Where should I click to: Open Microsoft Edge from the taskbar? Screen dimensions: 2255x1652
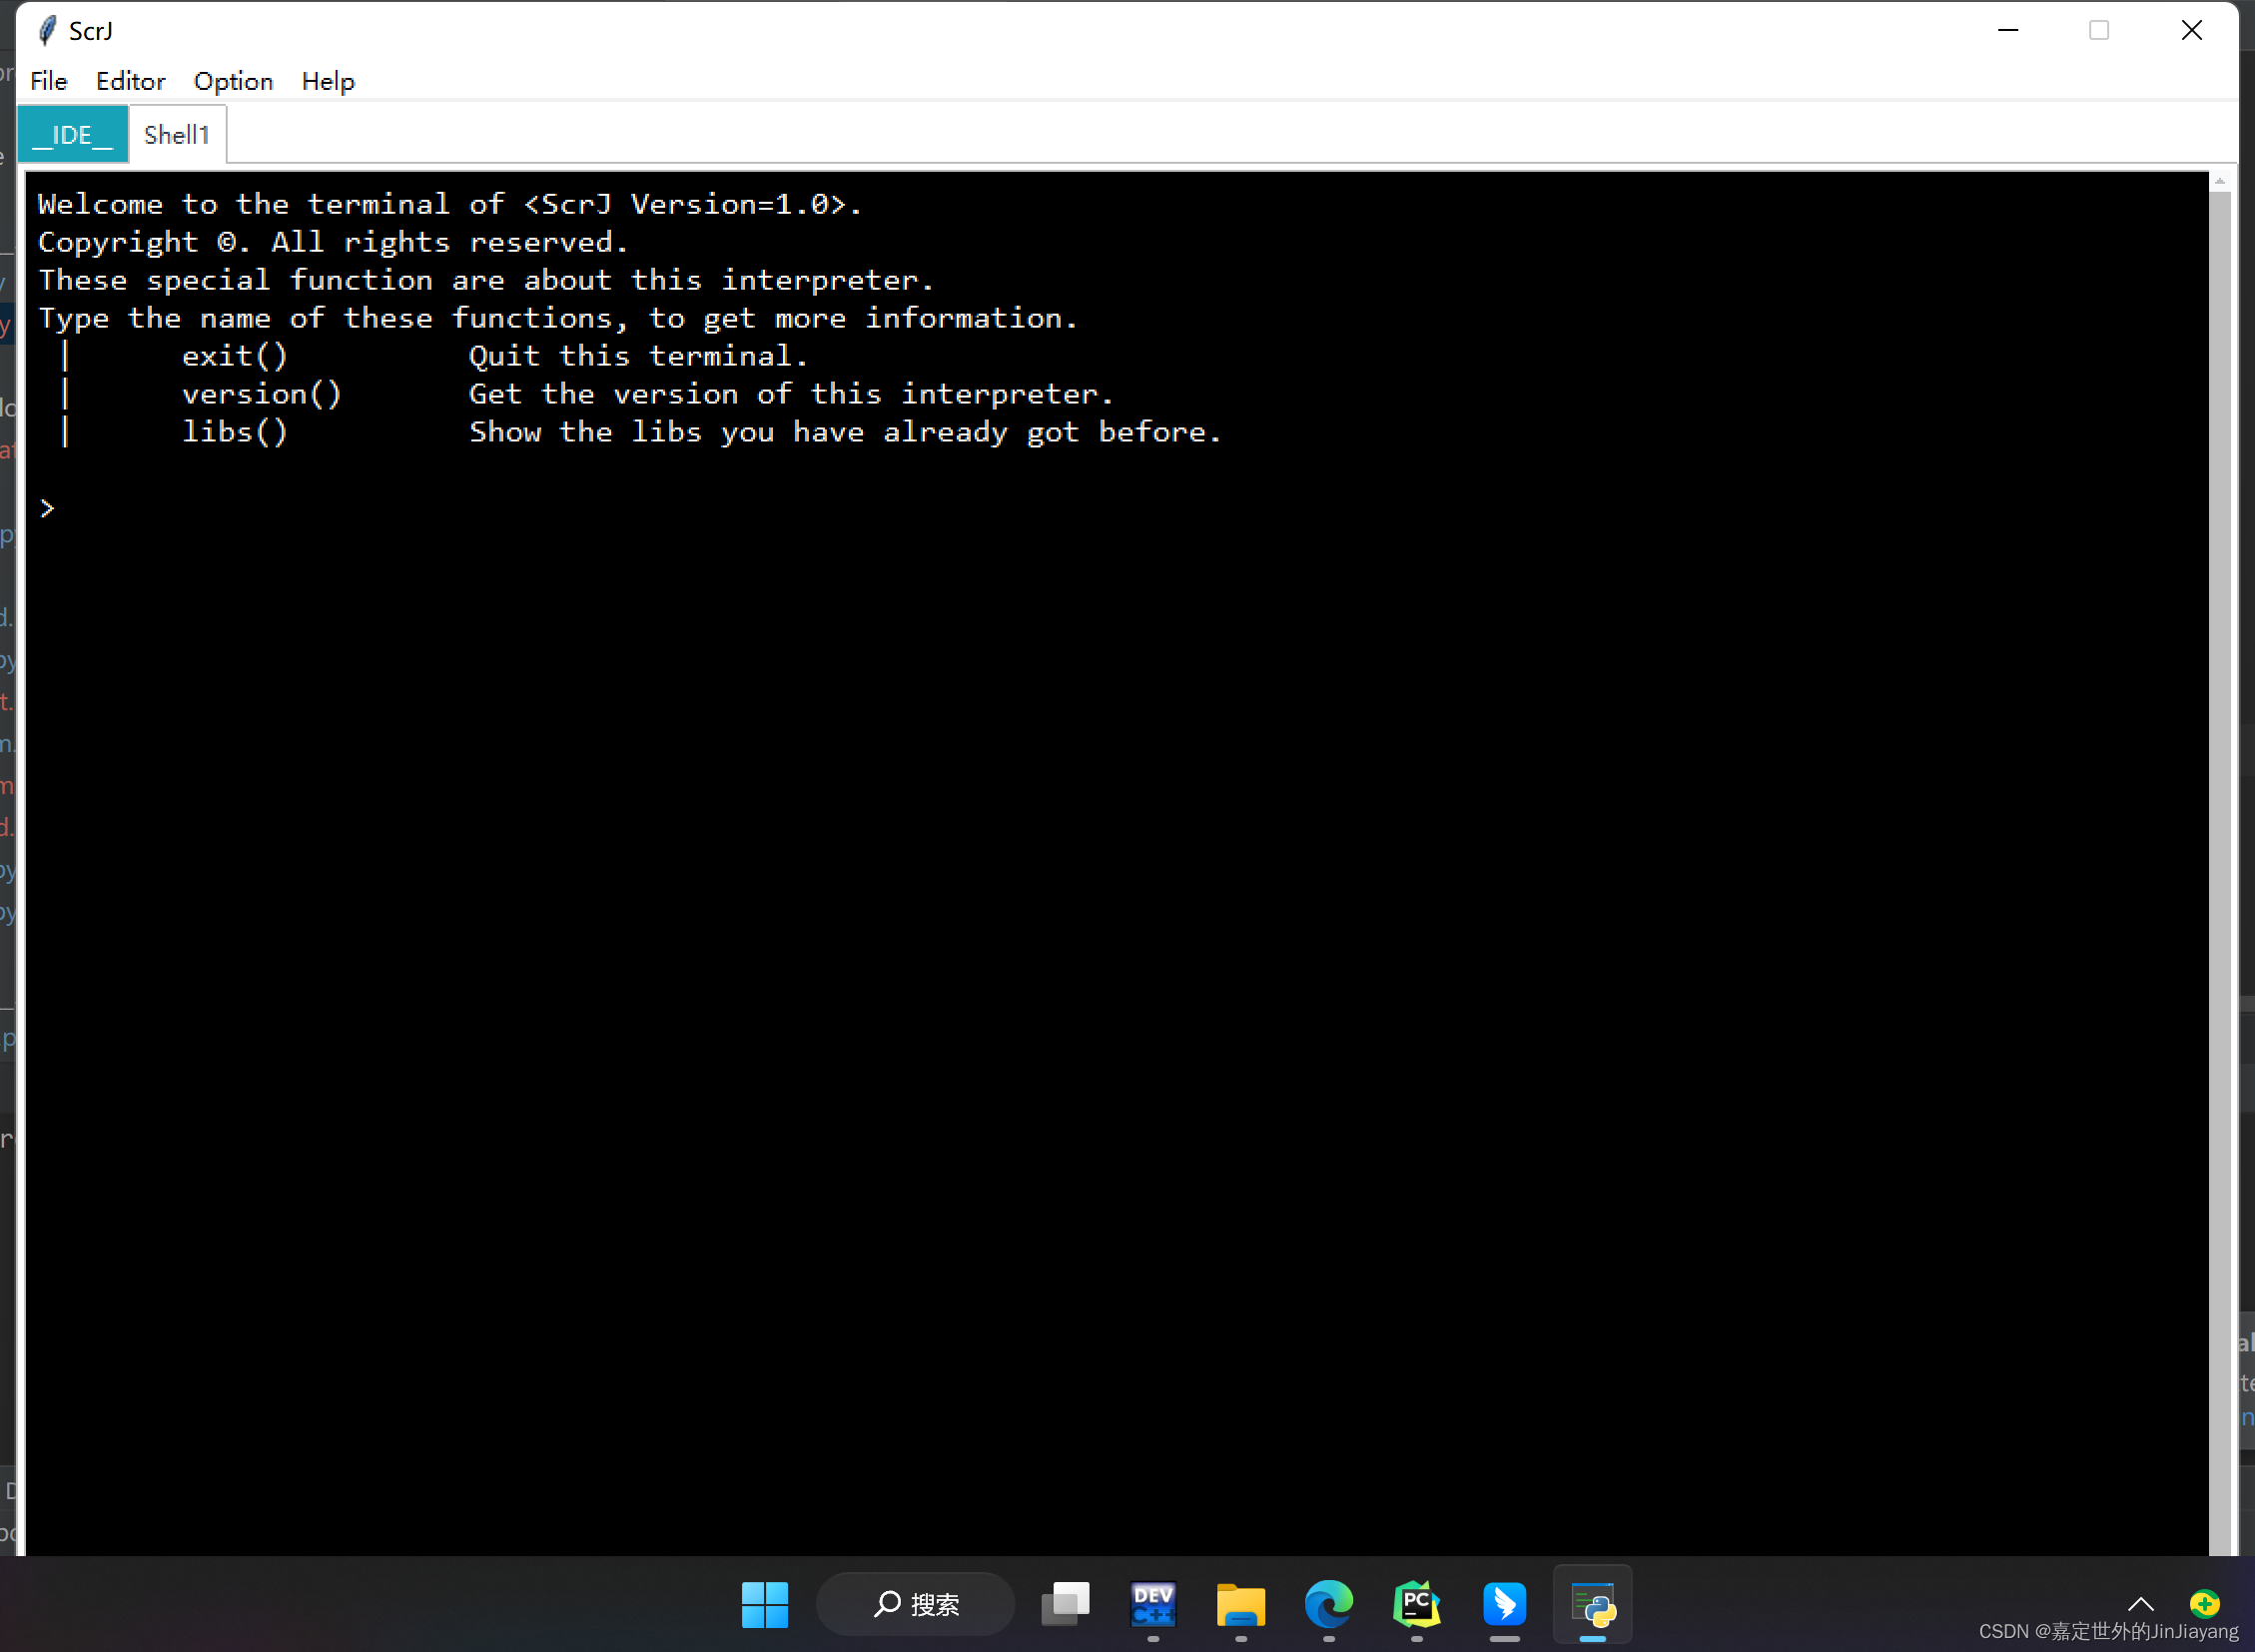pos(1329,1604)
